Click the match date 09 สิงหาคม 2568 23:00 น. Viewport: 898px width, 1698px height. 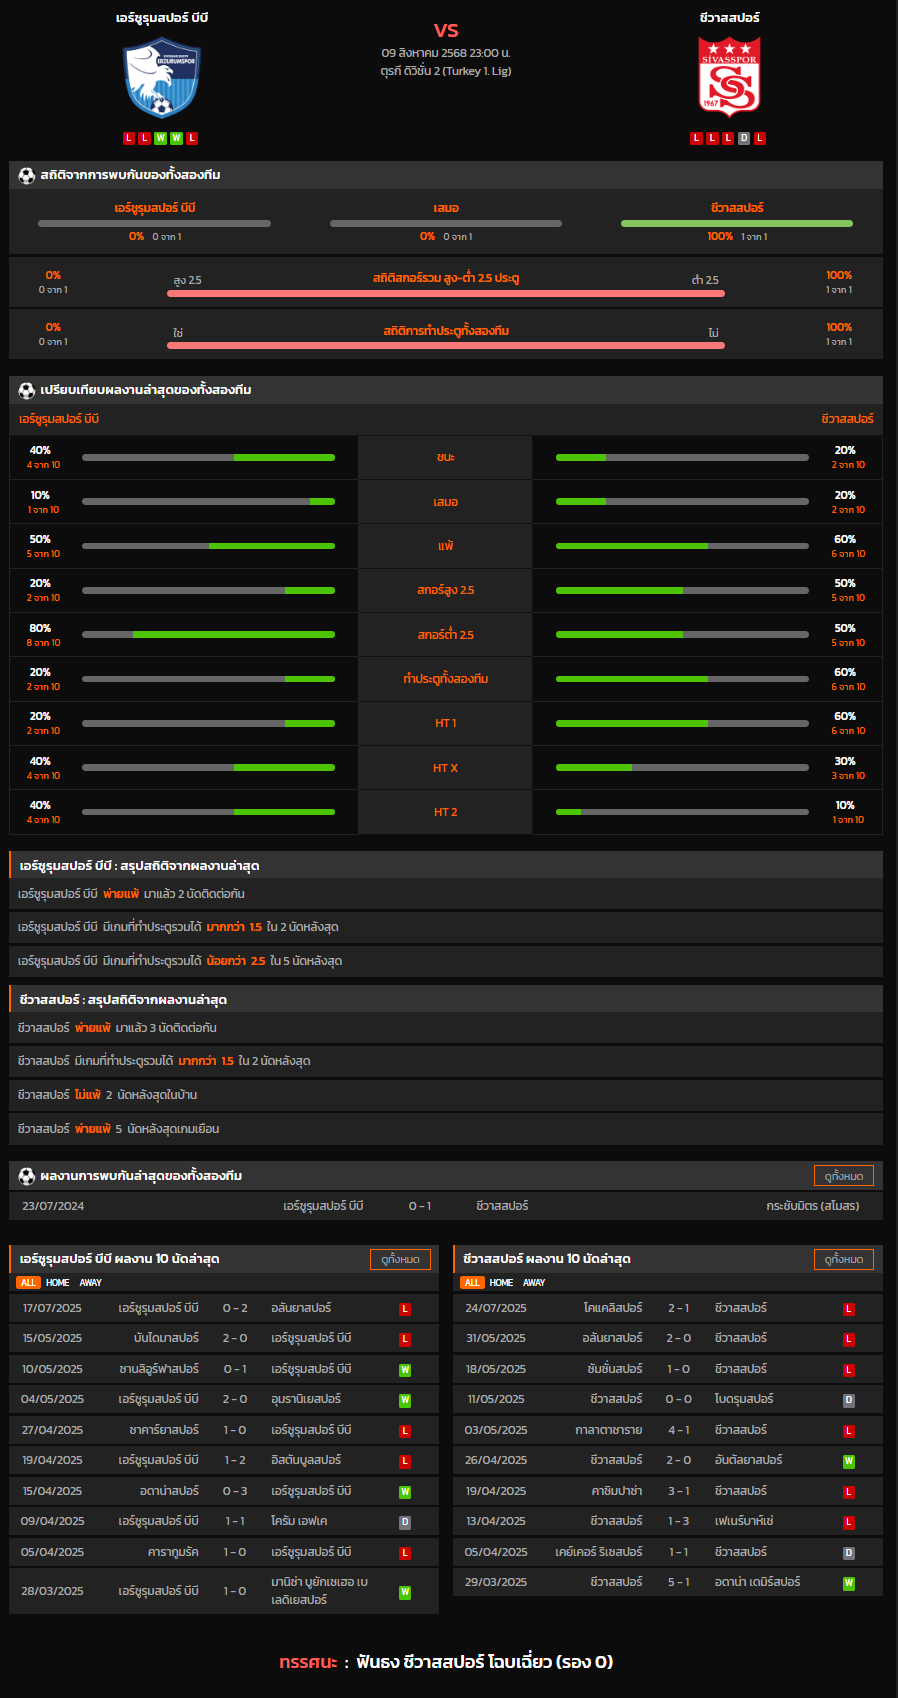click(x=446, y=53)
